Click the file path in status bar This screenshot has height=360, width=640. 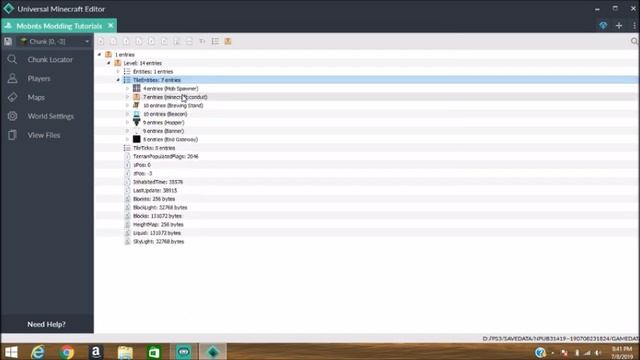[x=561, y=338]
